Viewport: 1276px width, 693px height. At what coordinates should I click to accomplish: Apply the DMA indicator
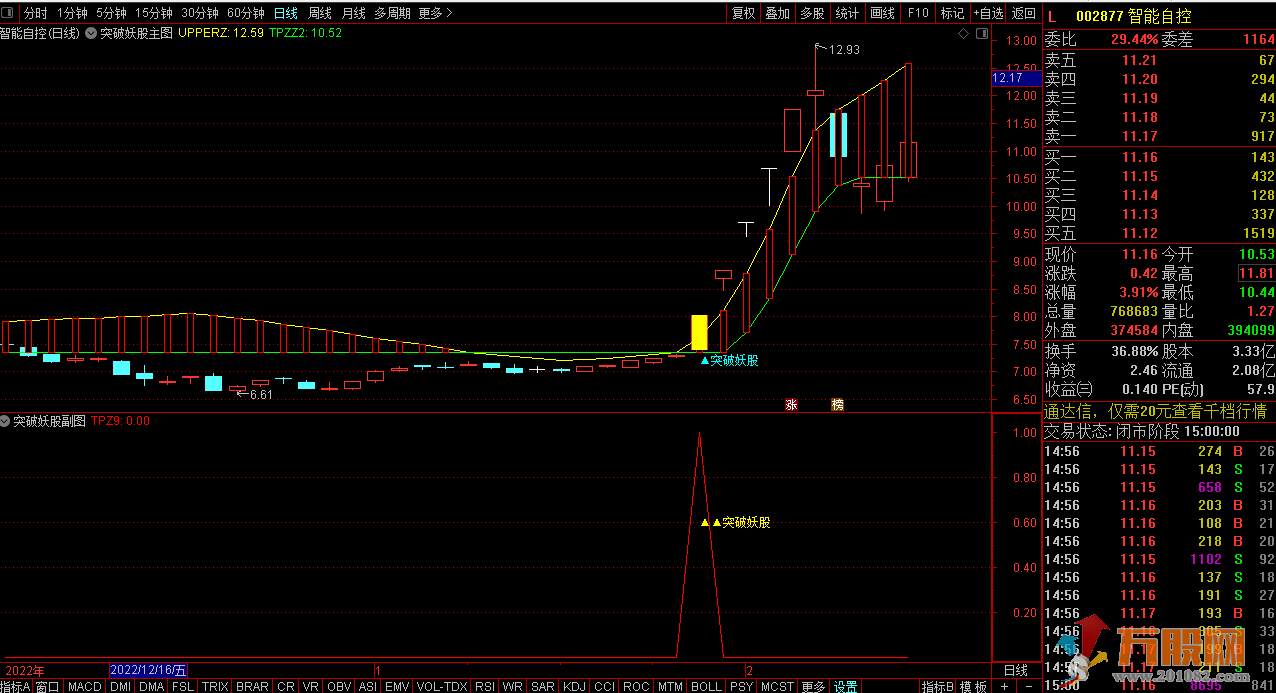(x=152, y=687)
